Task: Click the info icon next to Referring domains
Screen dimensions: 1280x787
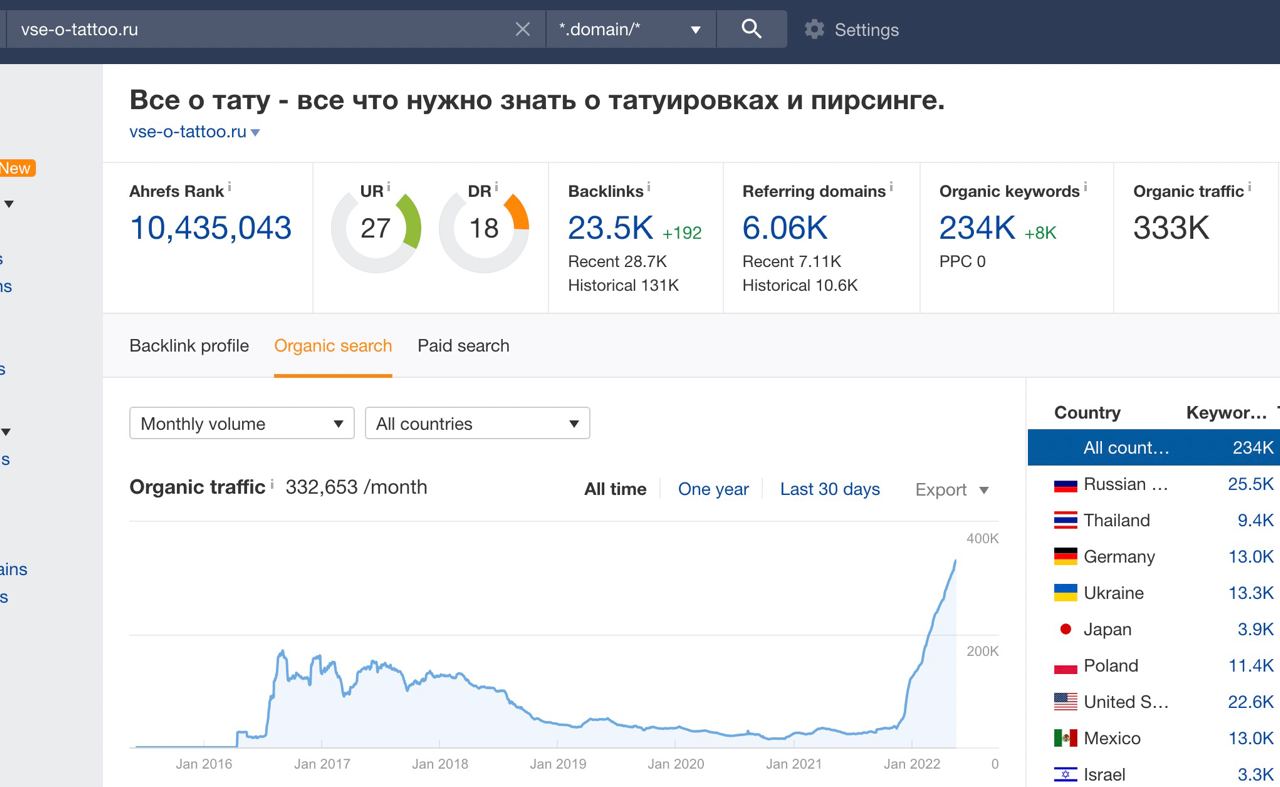Action: [x=891, y=187]
